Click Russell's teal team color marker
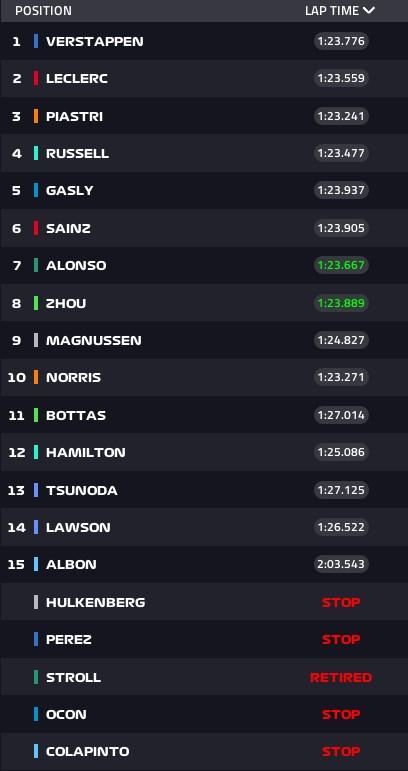408x771 pixels. [x=36, y=153]
